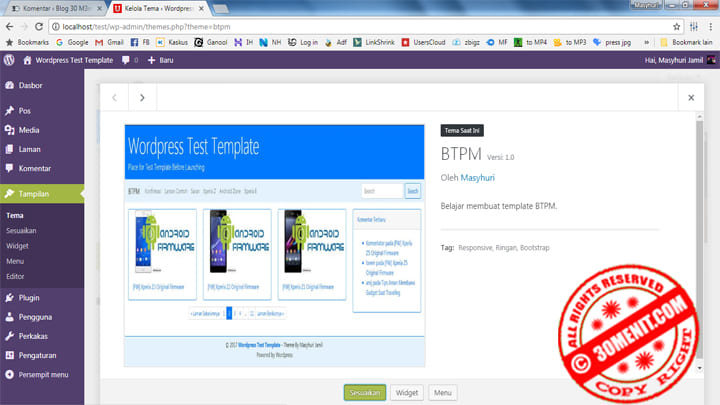Open the Google bookmark
720x405 pixels.
(x=73, y=42)
